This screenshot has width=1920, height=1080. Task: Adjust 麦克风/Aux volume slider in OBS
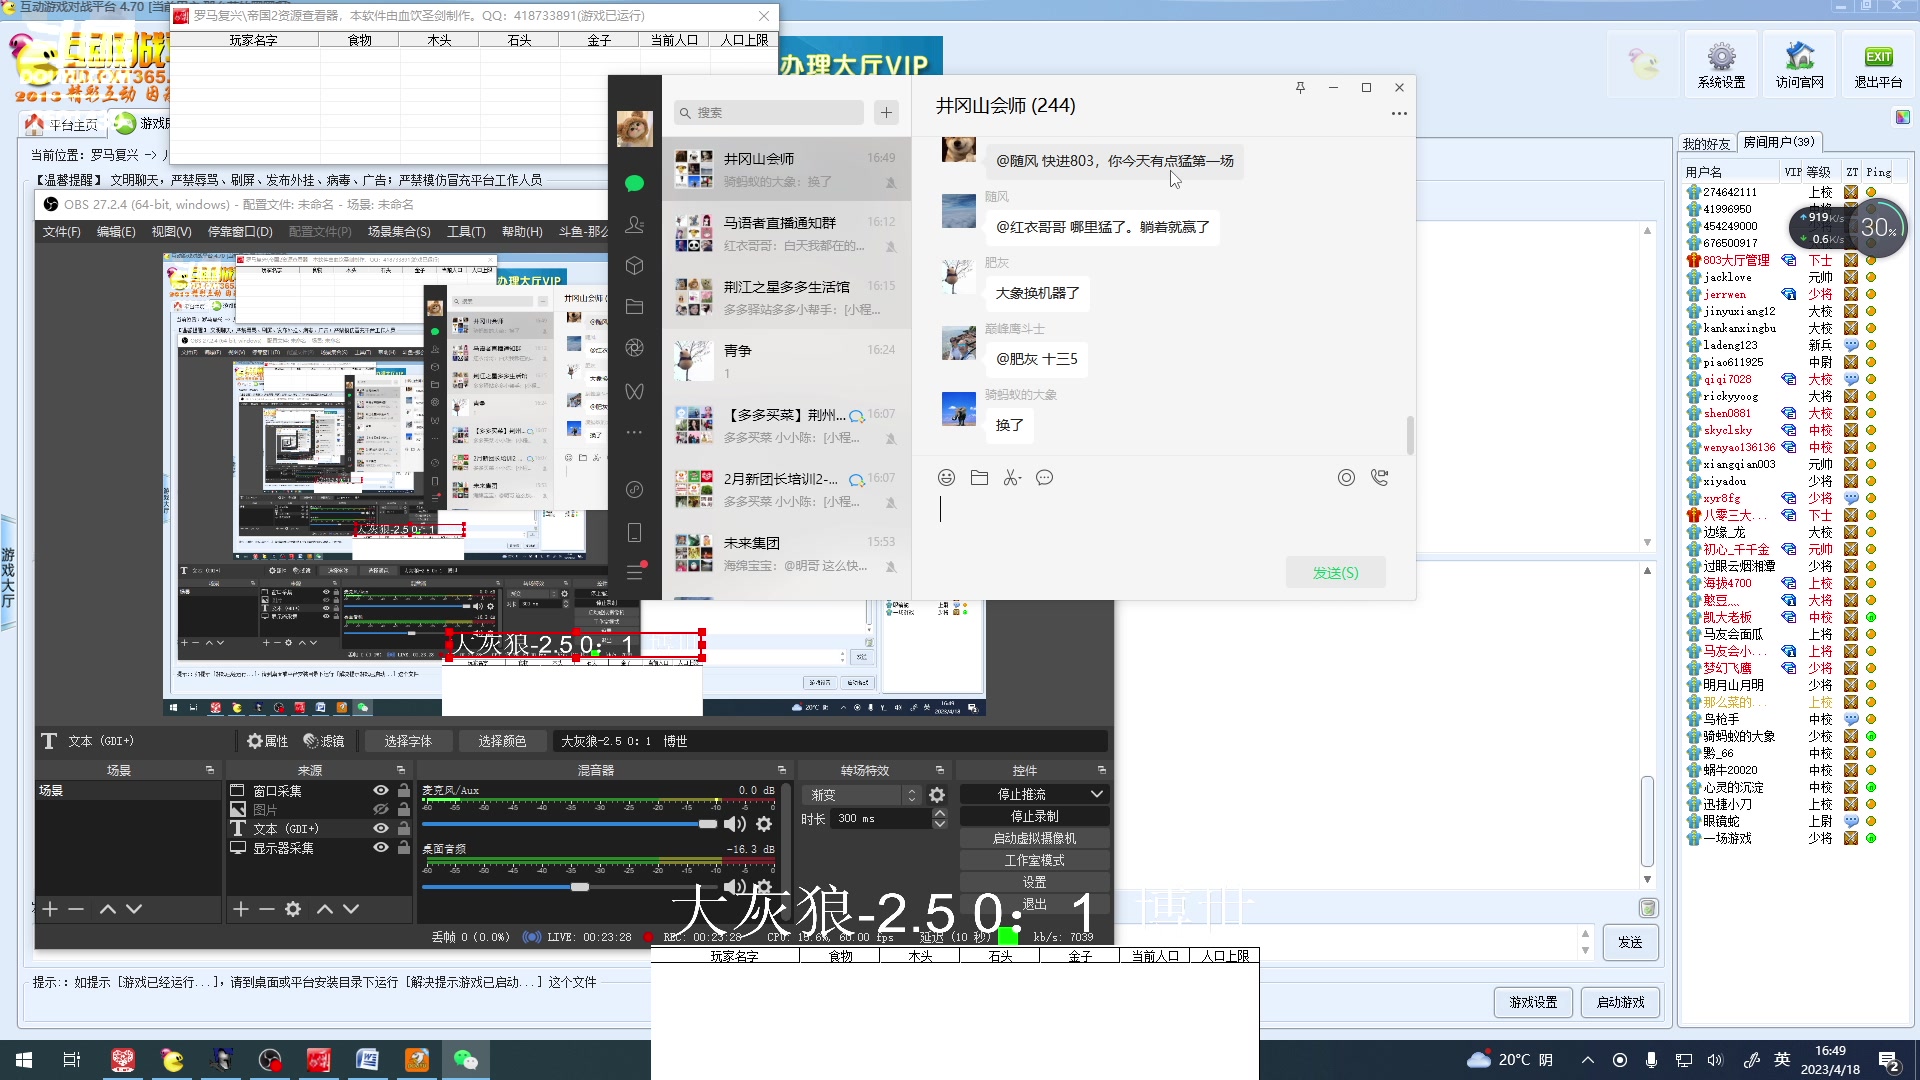[x=707, y=824]
